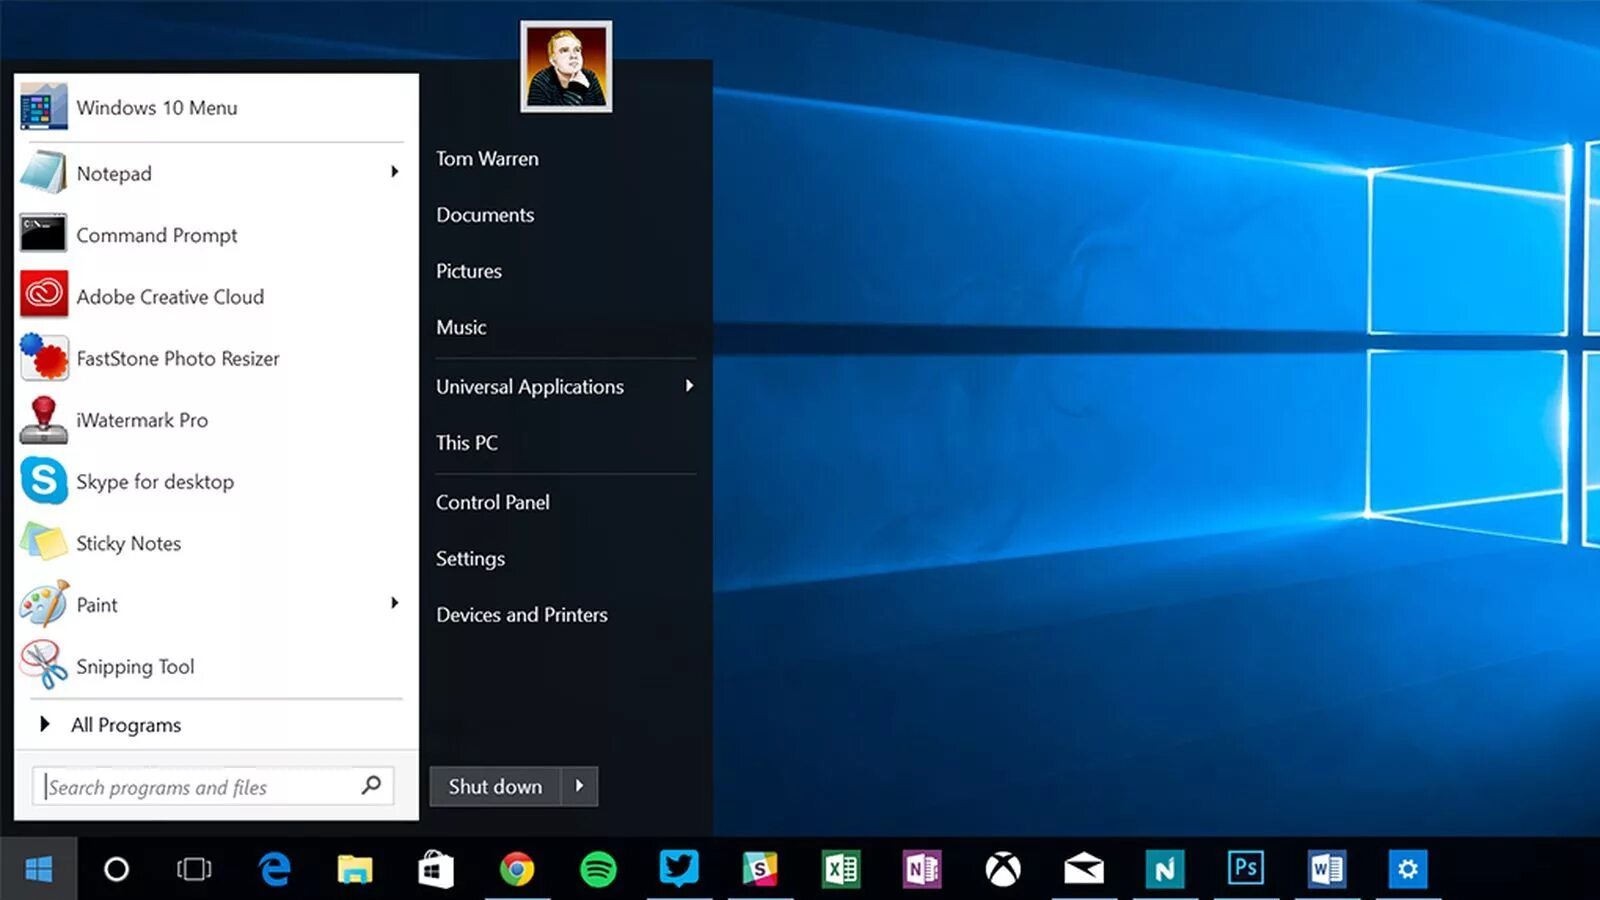This screenshot has width=1600, height=900.
Task: Open Cortana circle on taskbar
Action: [x=116, y=869]
